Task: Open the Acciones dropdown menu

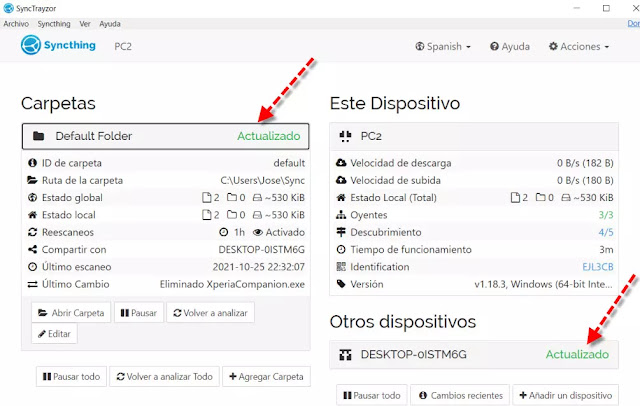Action: pyautogui.click(x=579, y=47)
